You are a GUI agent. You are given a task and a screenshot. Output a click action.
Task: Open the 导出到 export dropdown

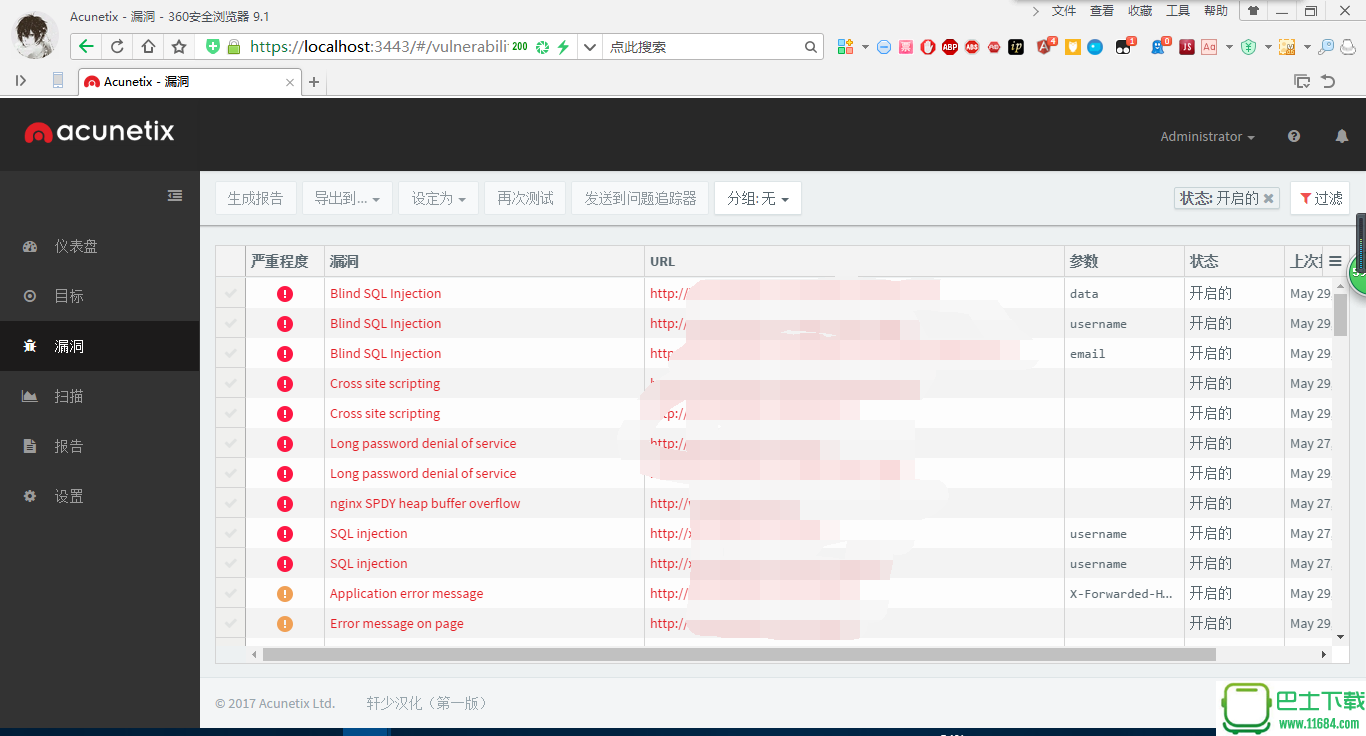click(x=347, y=198)
